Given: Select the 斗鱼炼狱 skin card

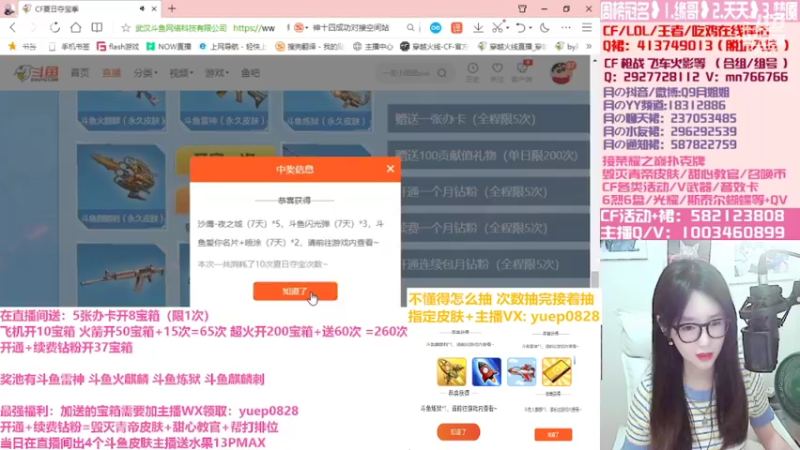Looking at the screenshot, I should 327,111.
